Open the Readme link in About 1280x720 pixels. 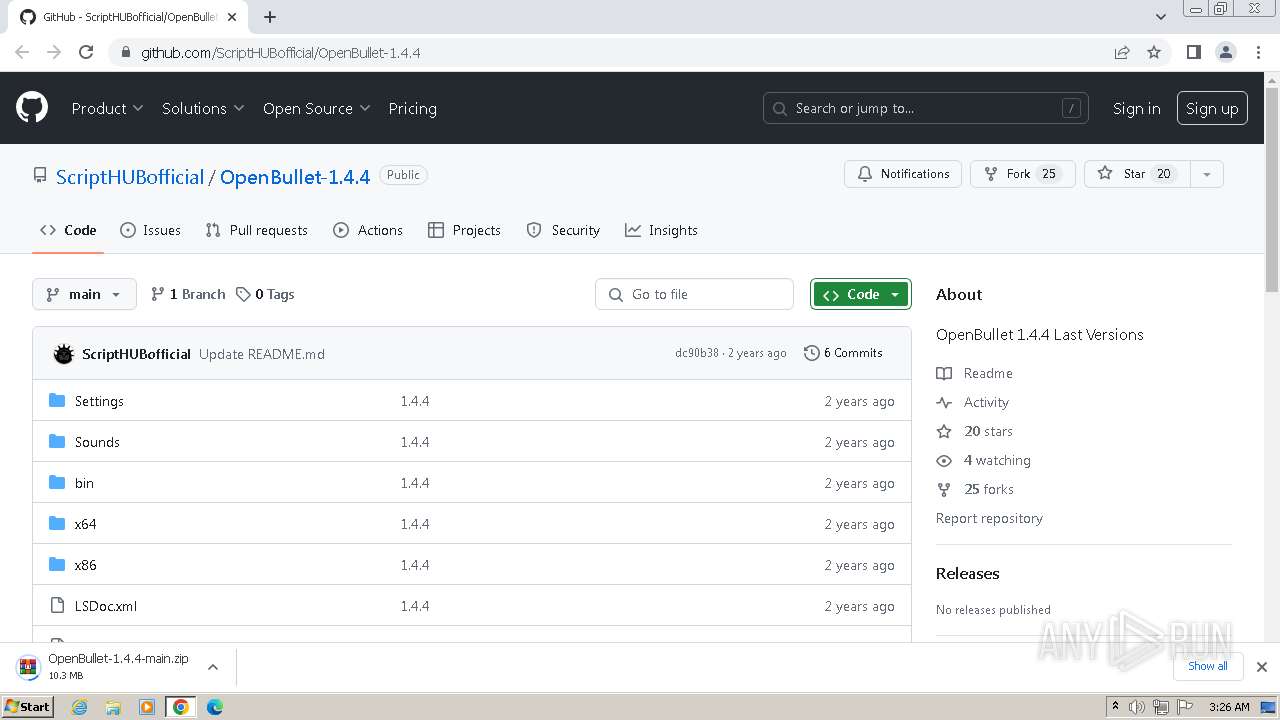pyautogui.click(x=976, y=373)
